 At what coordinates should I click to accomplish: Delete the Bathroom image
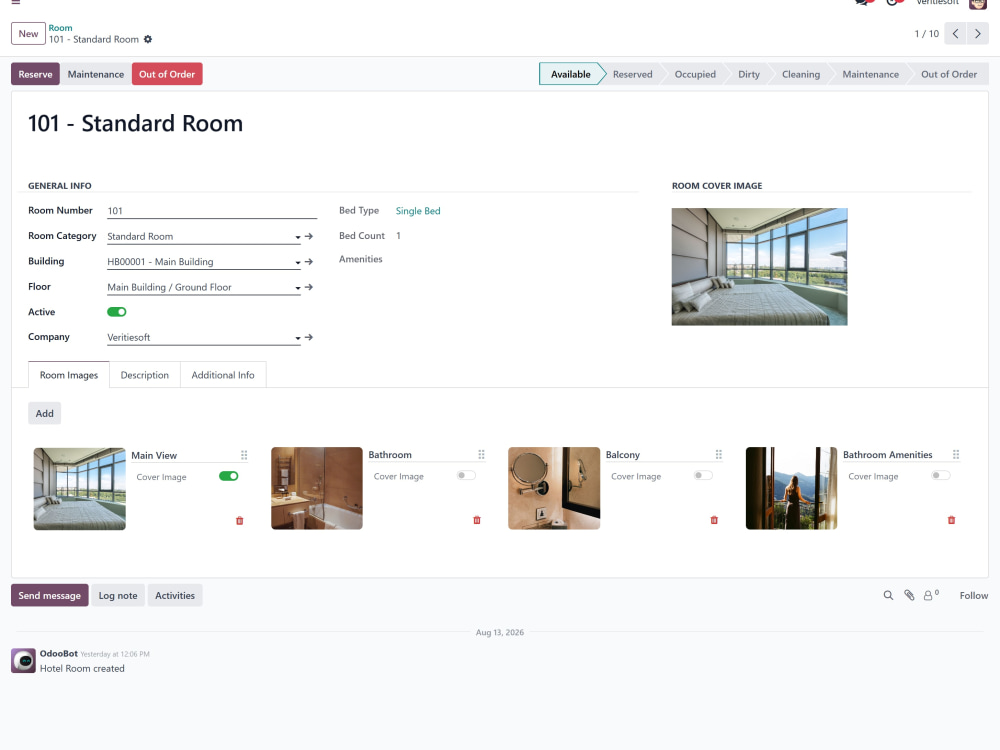coord(477,520)
